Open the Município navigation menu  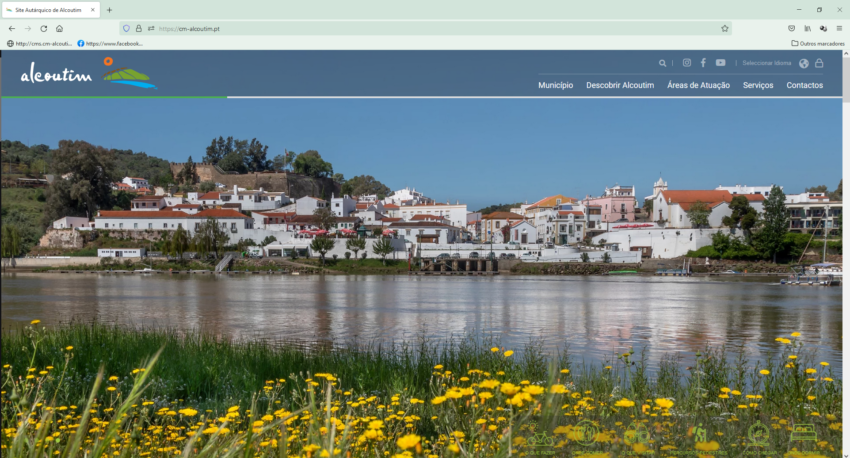pyautogui.click(x=556, y=85)
